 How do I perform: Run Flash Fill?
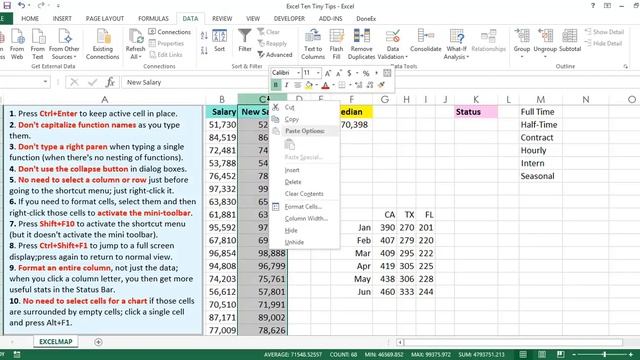pyautogui.click(x=336, y=44)
